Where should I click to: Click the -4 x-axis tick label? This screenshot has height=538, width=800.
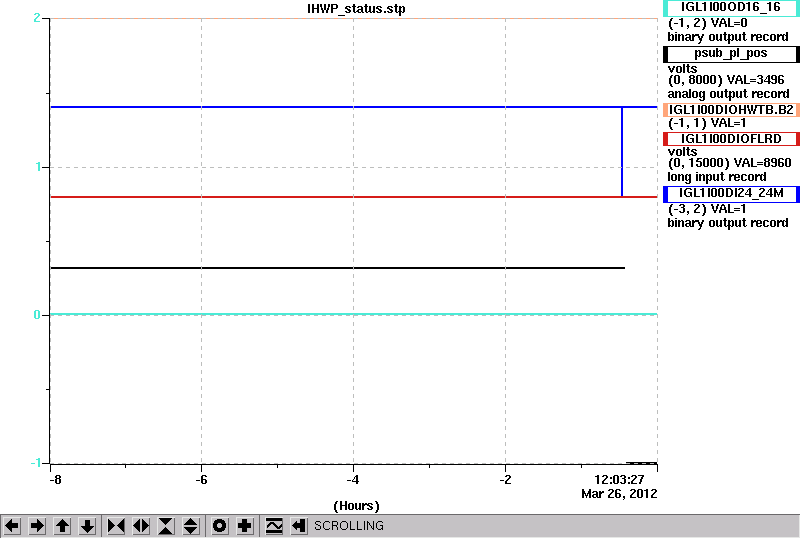point(353,480)
